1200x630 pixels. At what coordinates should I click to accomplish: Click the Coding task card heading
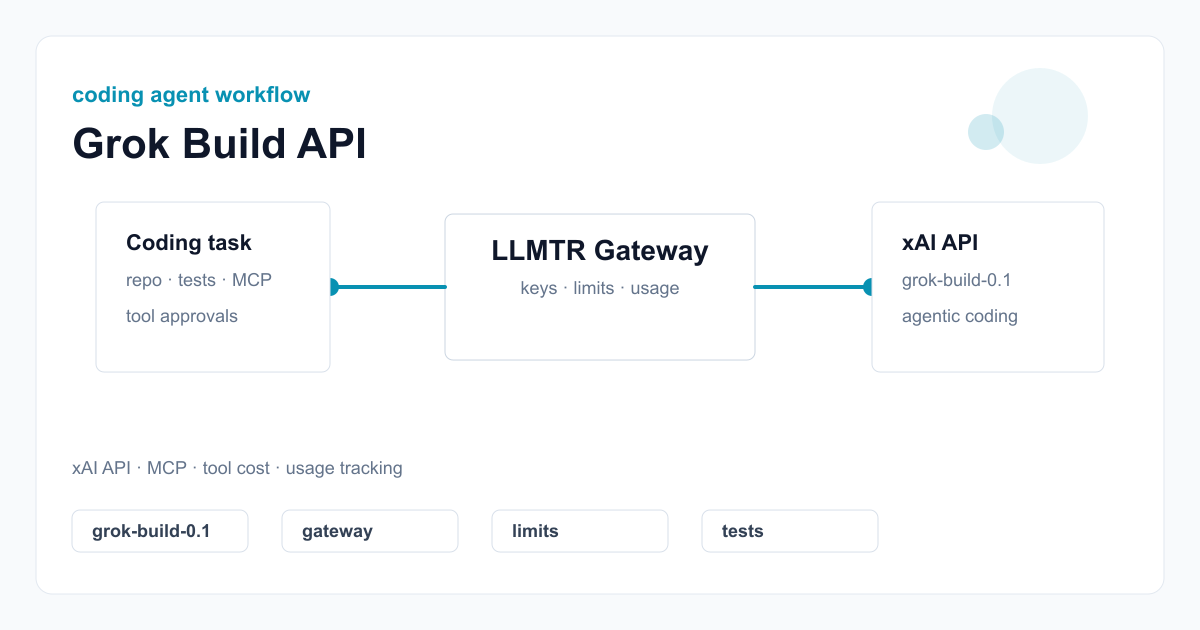[189, 243]
